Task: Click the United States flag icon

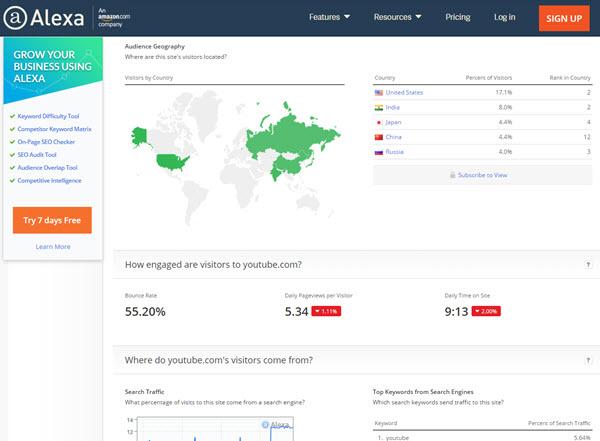Action: (379, 93)
